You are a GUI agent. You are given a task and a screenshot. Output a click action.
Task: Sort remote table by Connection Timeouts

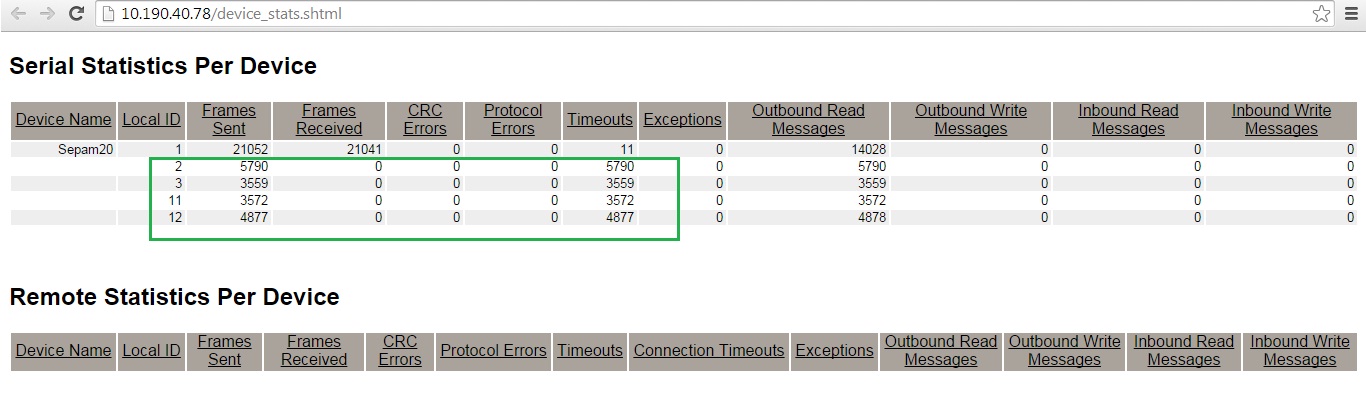click(709, 351)
